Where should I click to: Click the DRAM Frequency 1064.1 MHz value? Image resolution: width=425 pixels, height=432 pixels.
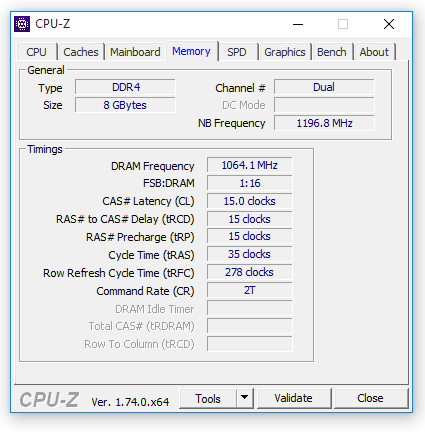pos(249,165)
